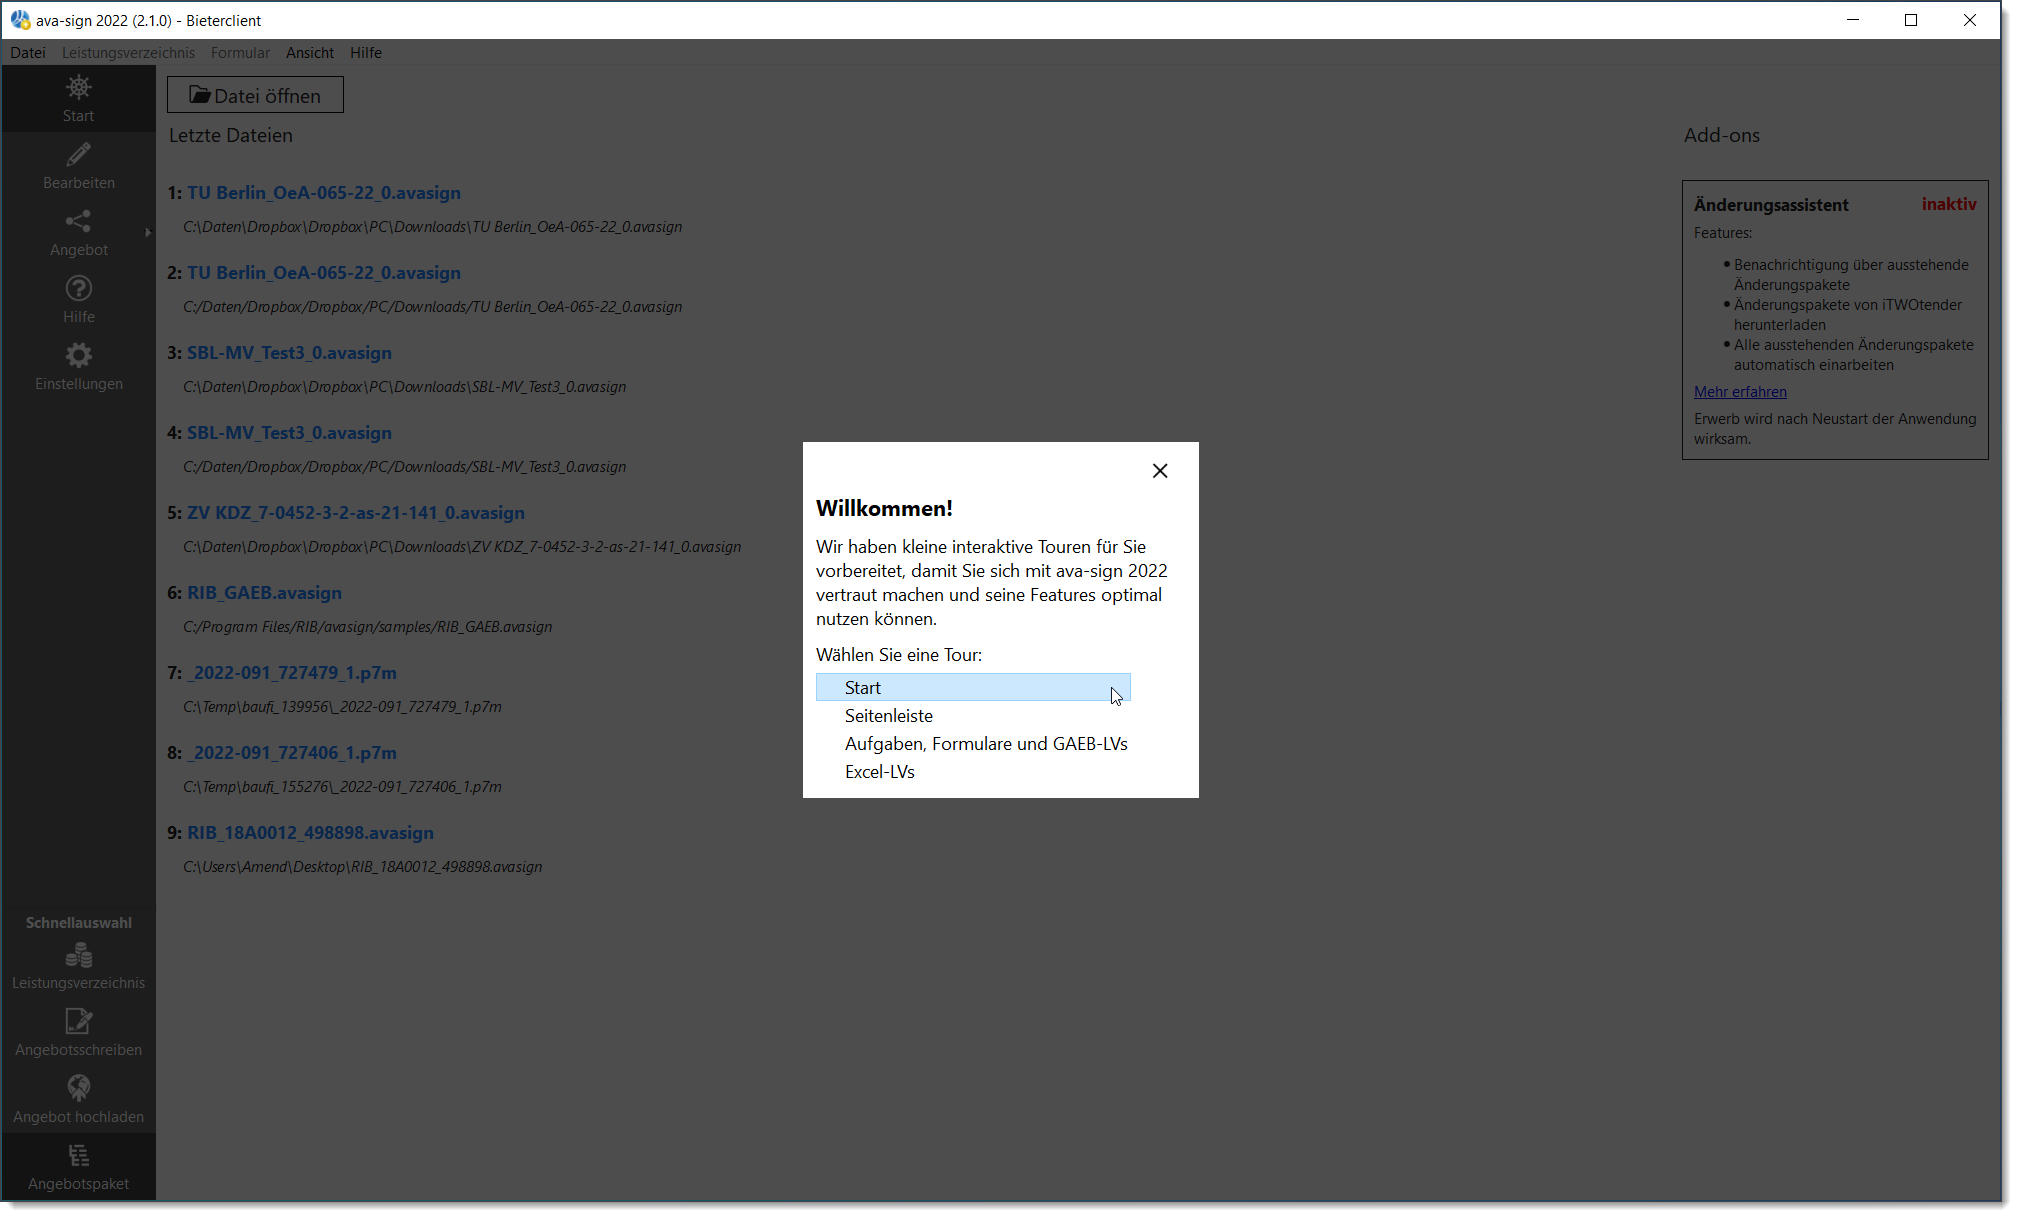The image size is (2017, 1217).
Task: Open the Ansicht menu
Action: pos(310,53)
